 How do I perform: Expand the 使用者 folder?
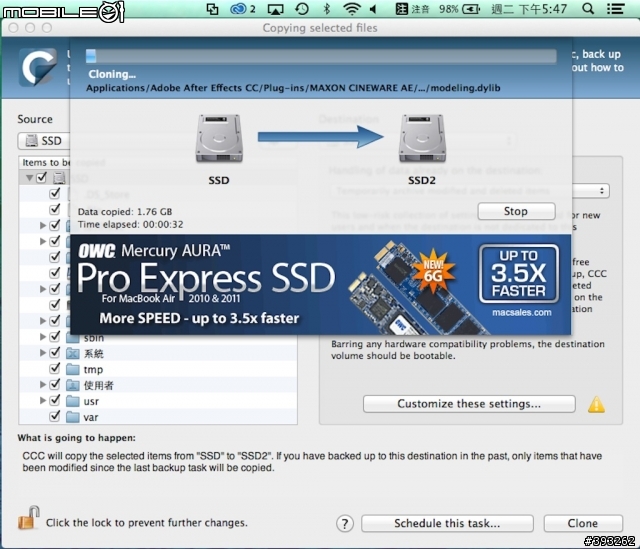(x=43, y=385)
